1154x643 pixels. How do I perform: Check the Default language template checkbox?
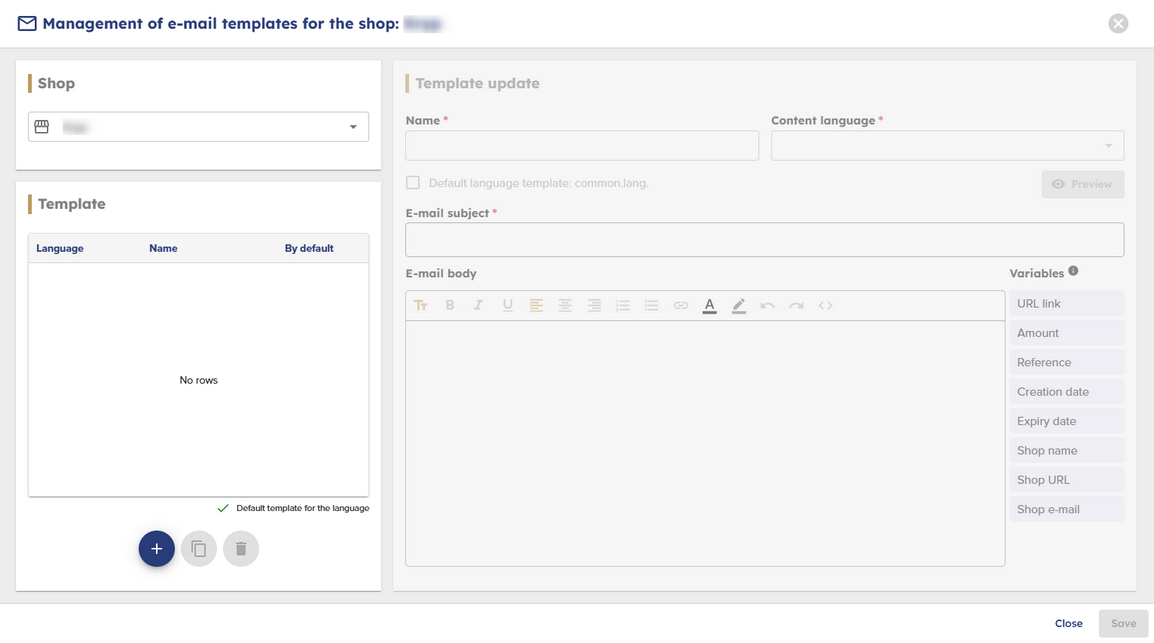(x=413, y=182)
